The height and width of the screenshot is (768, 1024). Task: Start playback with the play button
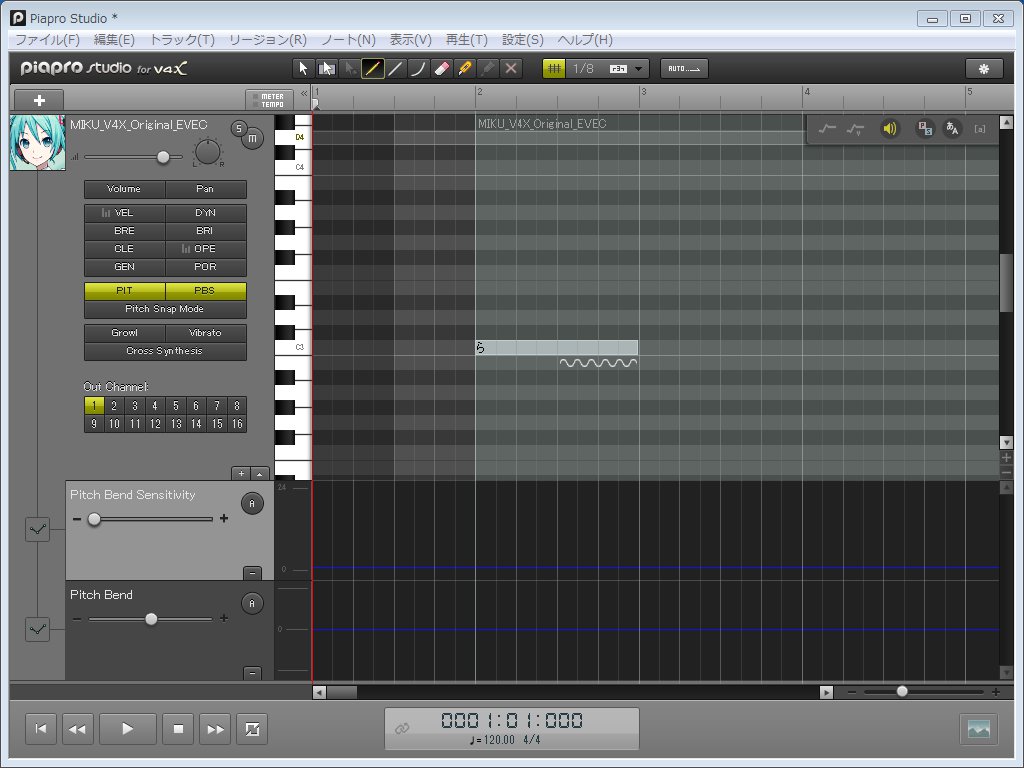point(127,729)
